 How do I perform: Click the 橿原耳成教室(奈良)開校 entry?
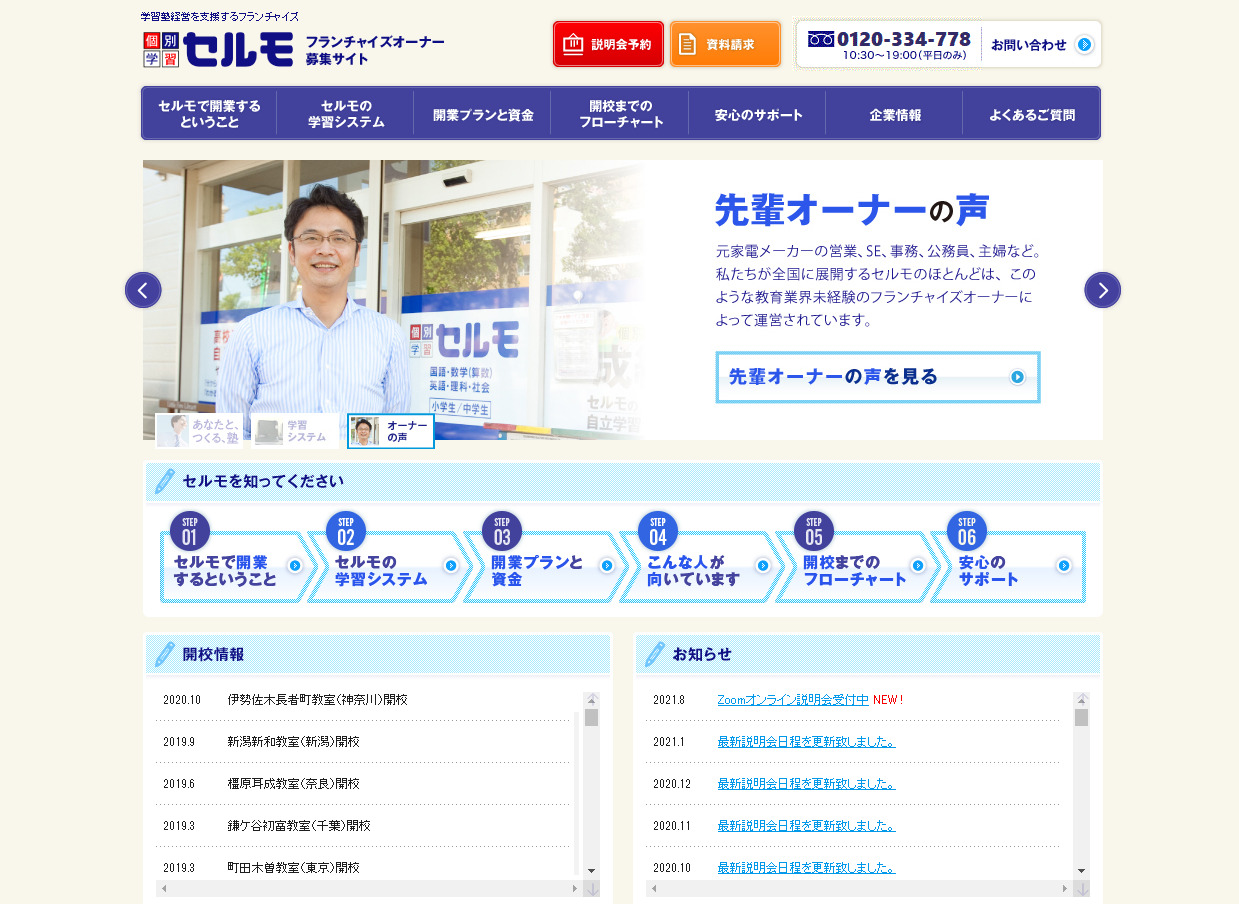(x=293, y=784)
